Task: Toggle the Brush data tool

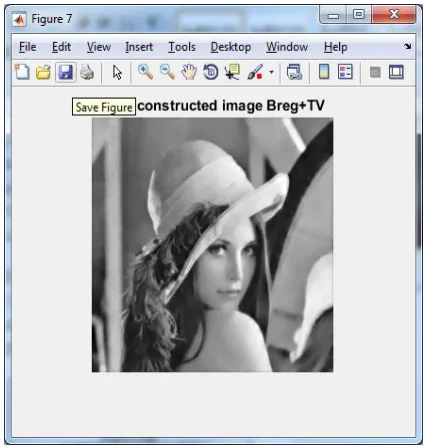Action: coord(255,72)
